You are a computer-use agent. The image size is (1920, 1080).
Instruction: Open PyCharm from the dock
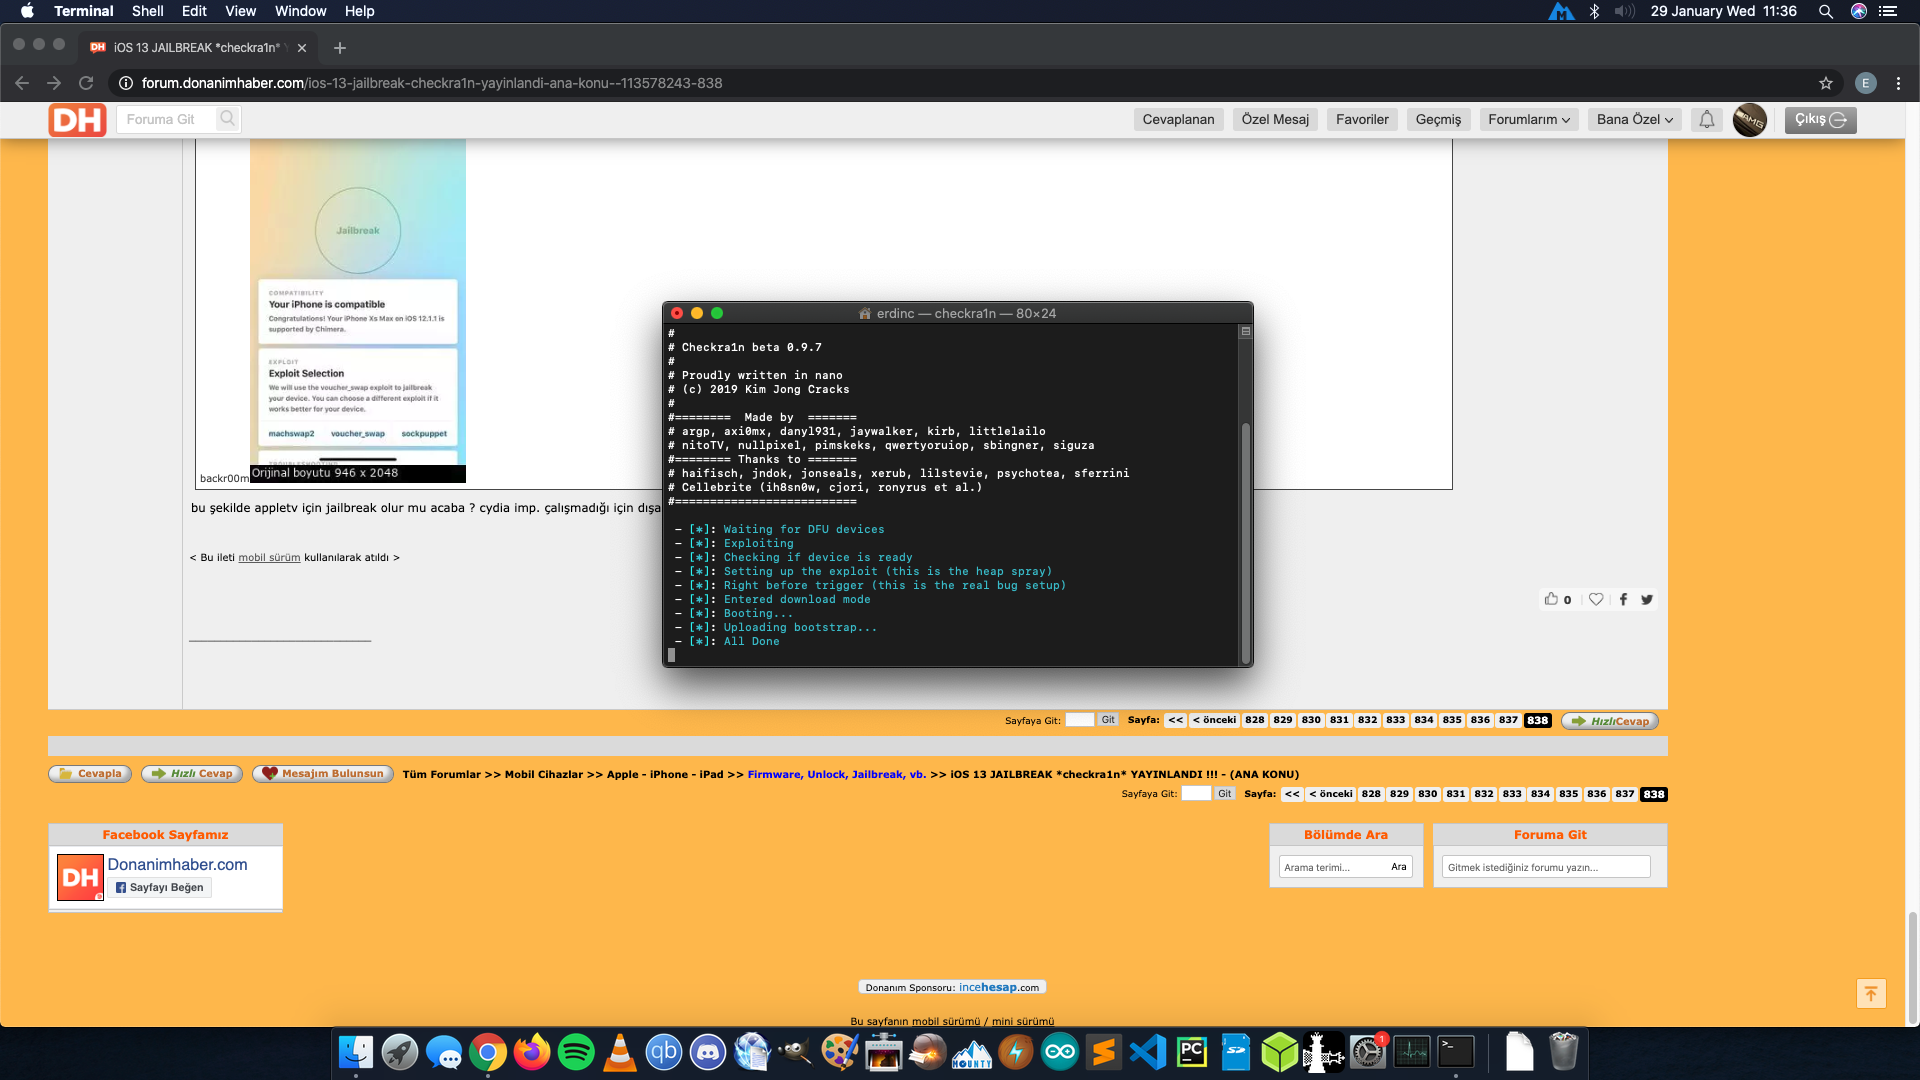tap(1191, 1052)
